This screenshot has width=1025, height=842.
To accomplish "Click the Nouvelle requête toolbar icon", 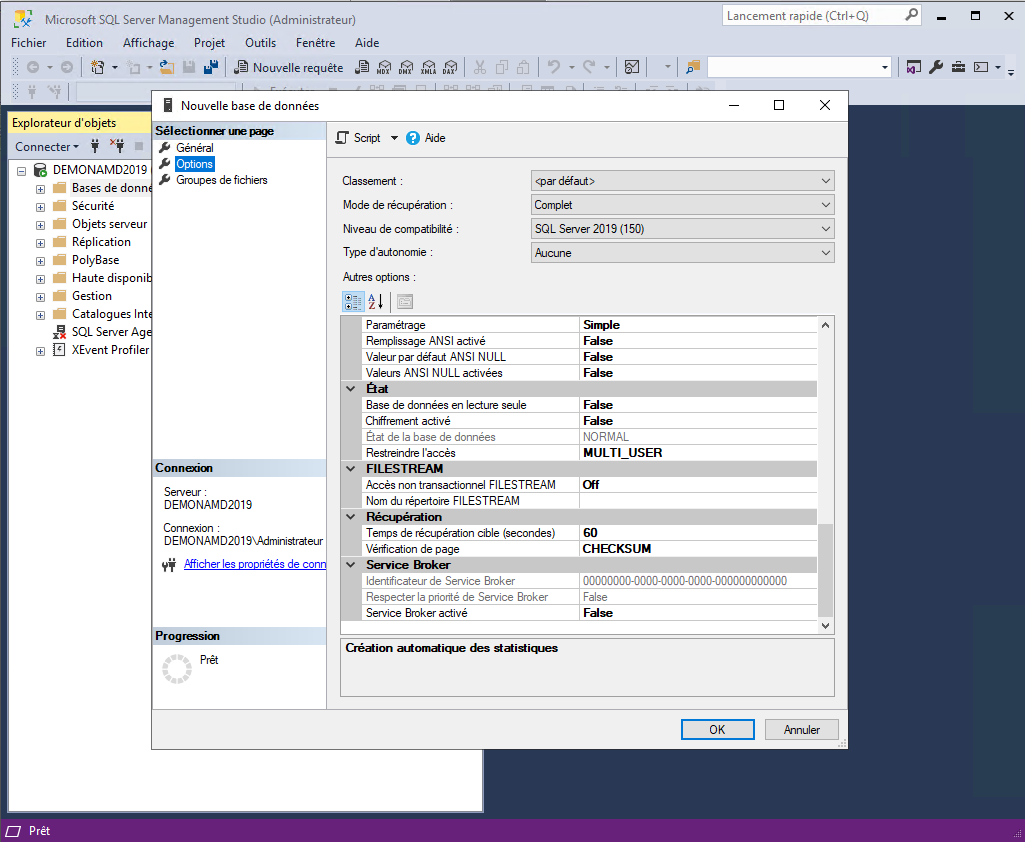I will tap(241, 68).
